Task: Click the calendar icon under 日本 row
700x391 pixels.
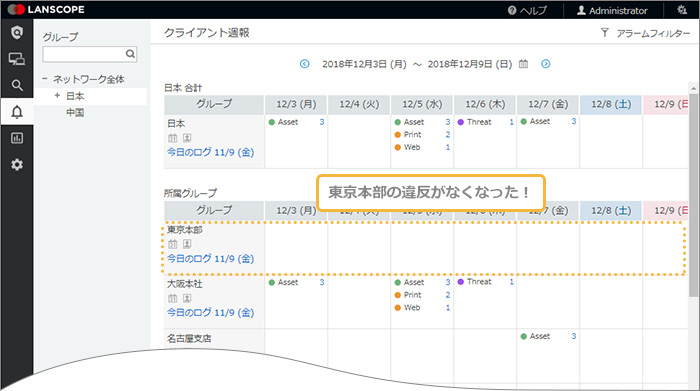Action: tap(173, 138)
